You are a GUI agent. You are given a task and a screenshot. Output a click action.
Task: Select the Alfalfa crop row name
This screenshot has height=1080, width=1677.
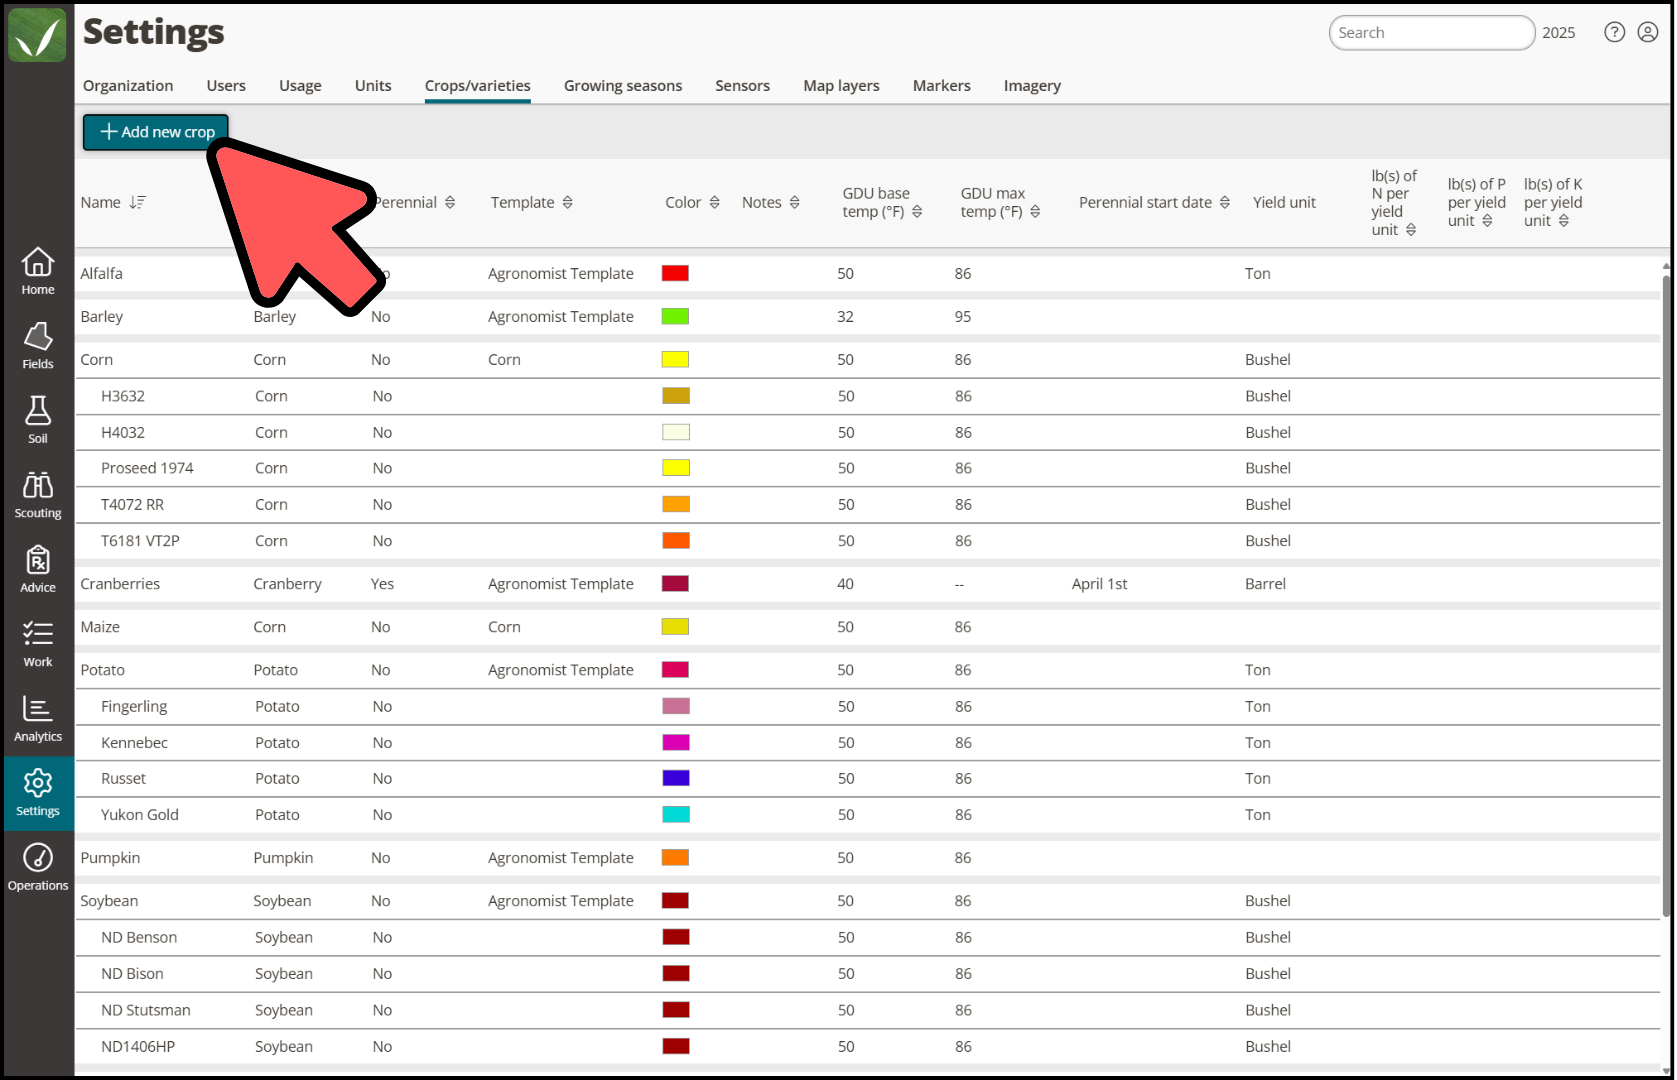pyautogui.click(x=101, y=273)
